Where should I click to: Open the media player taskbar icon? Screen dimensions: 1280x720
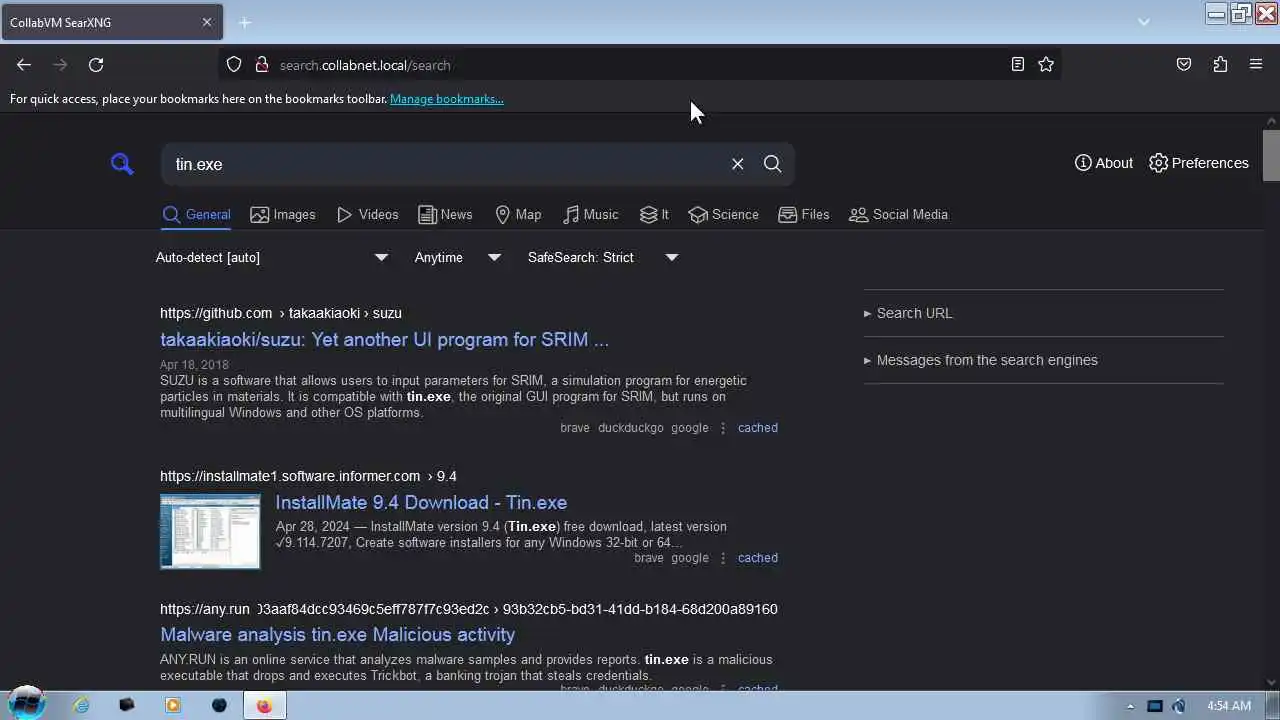point(173,705)
